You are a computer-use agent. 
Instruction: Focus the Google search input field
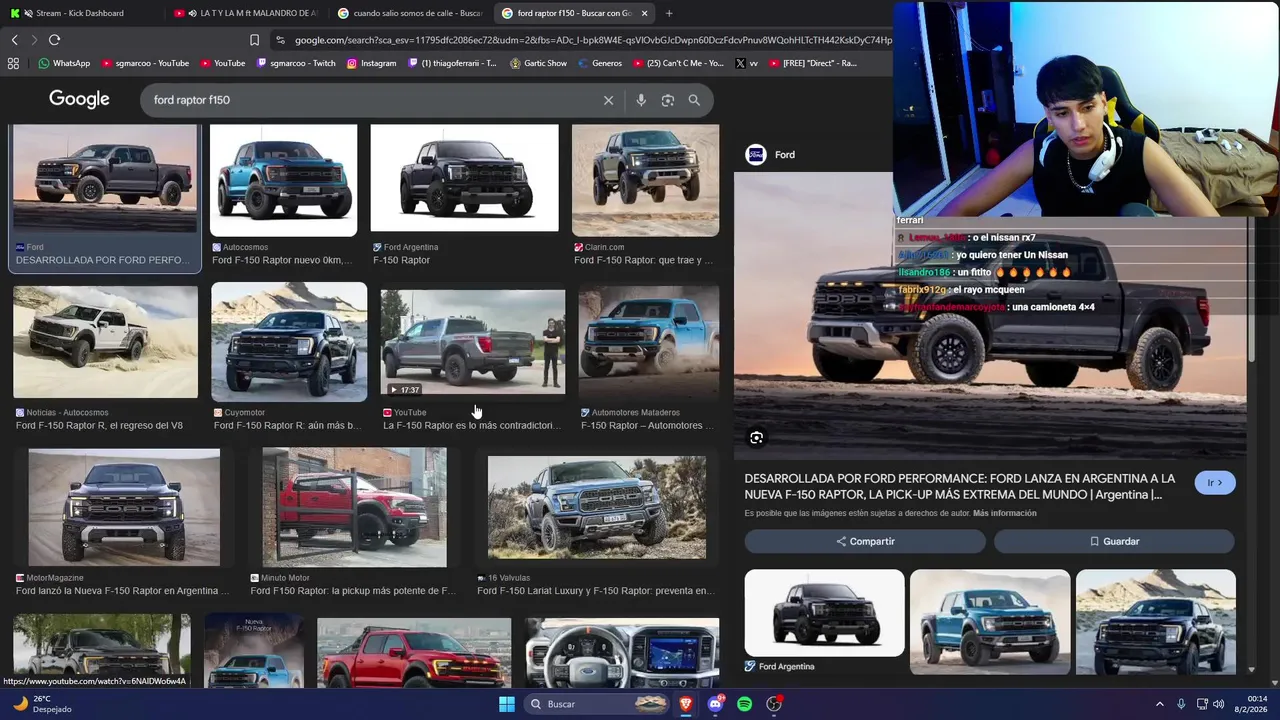(x=370, y=100)
